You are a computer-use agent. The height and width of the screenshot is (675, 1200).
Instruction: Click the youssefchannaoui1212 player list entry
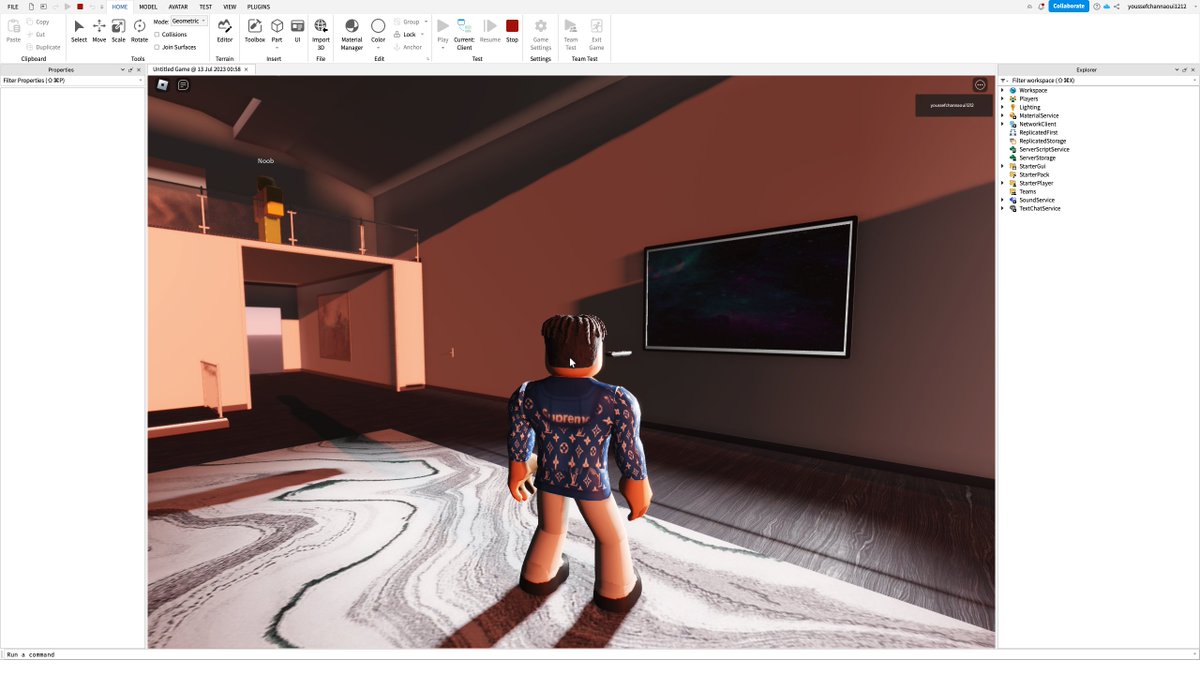coord(953,105)
